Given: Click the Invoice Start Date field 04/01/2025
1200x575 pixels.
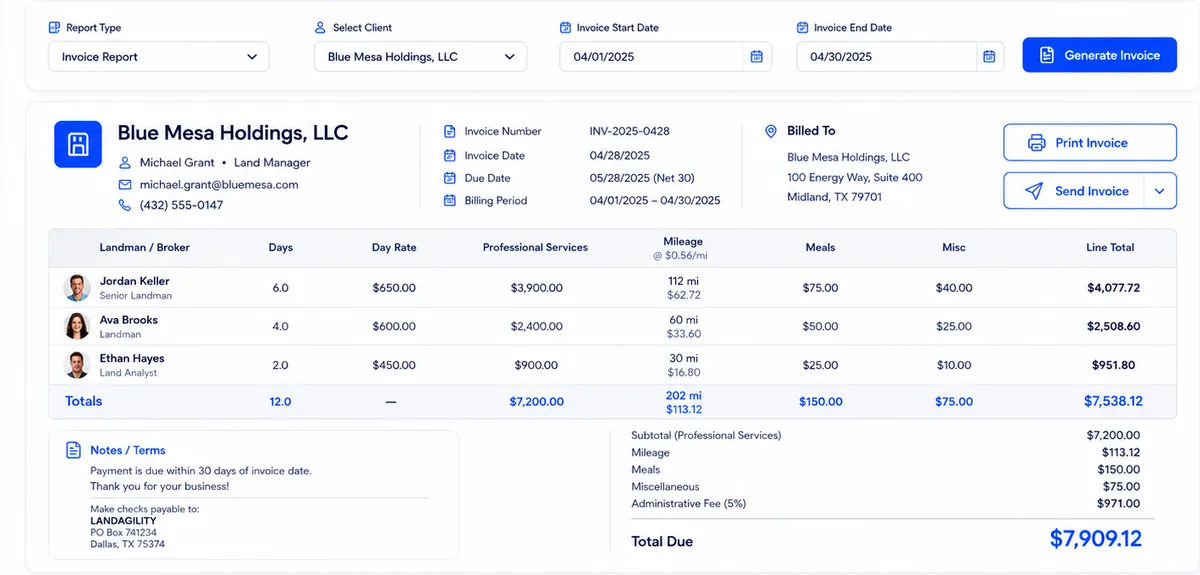Looking at the screenshot, I should (666, 57).
